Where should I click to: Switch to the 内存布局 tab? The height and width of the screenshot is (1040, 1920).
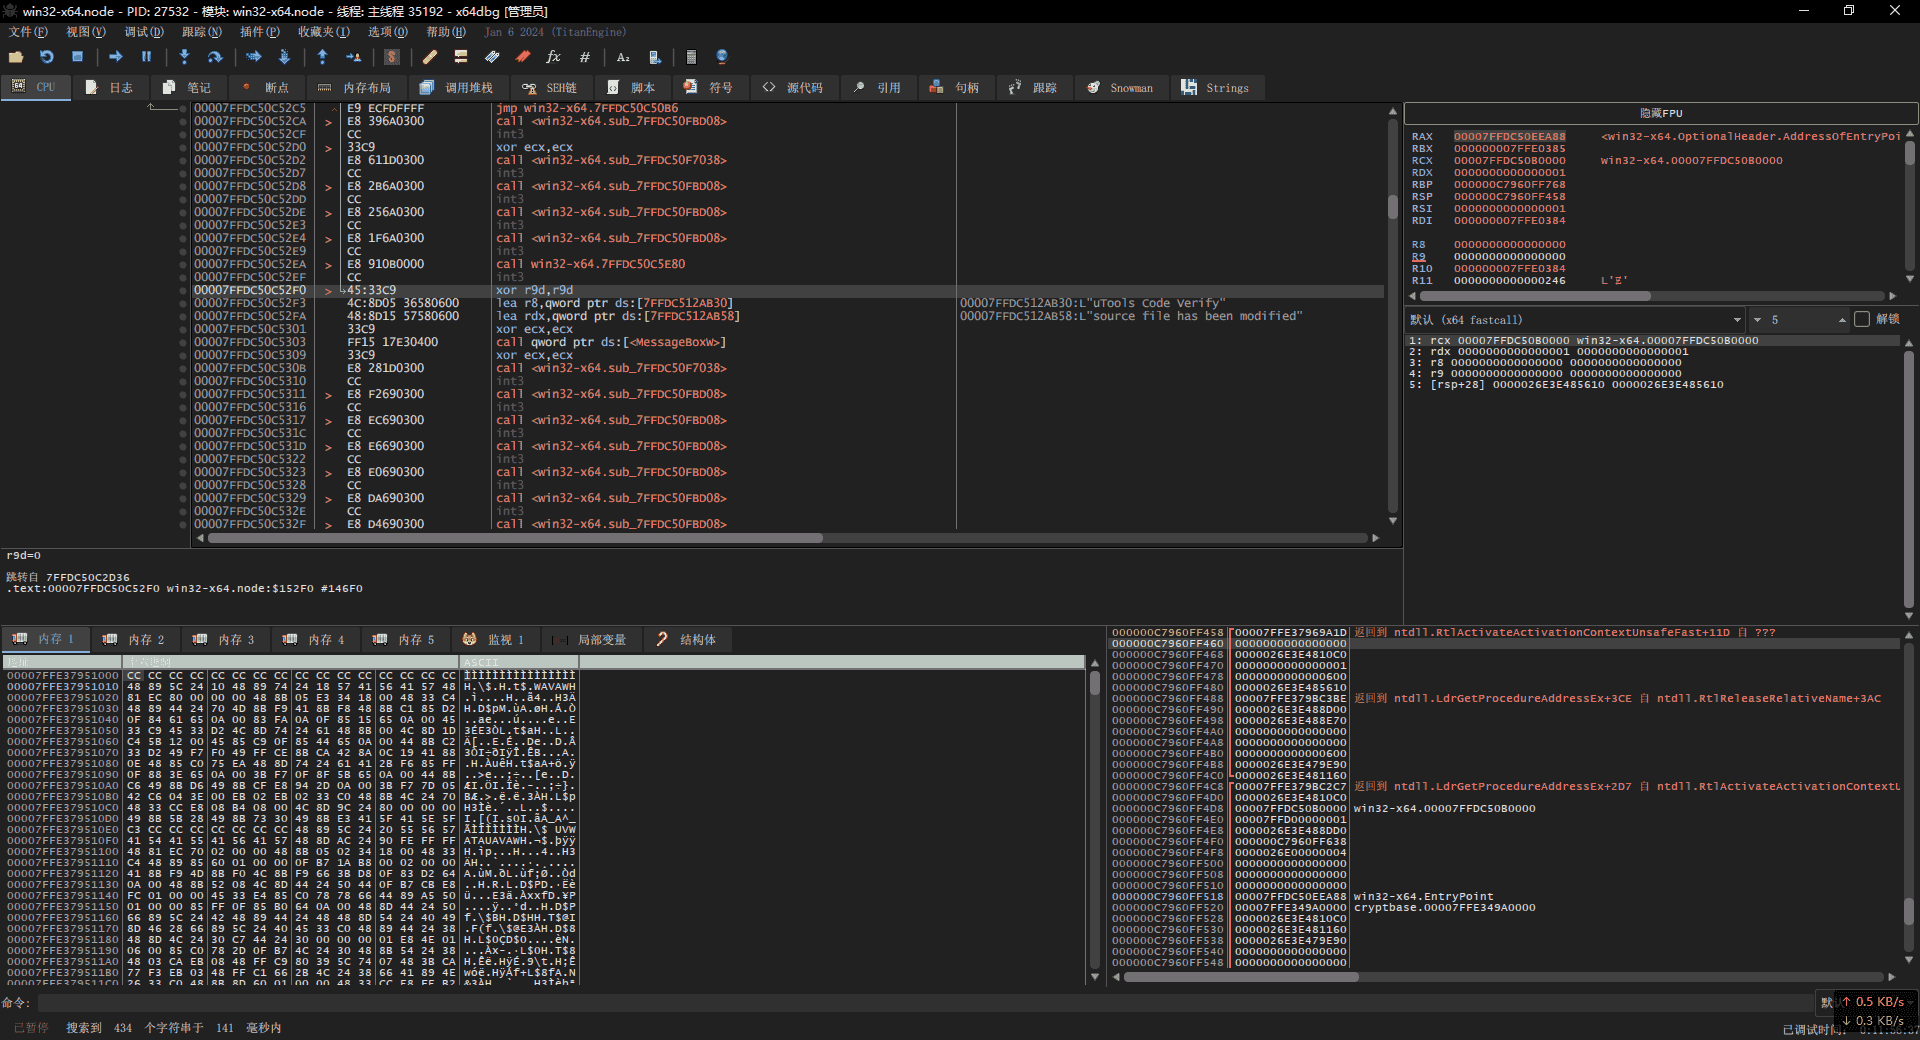(355, 88)
